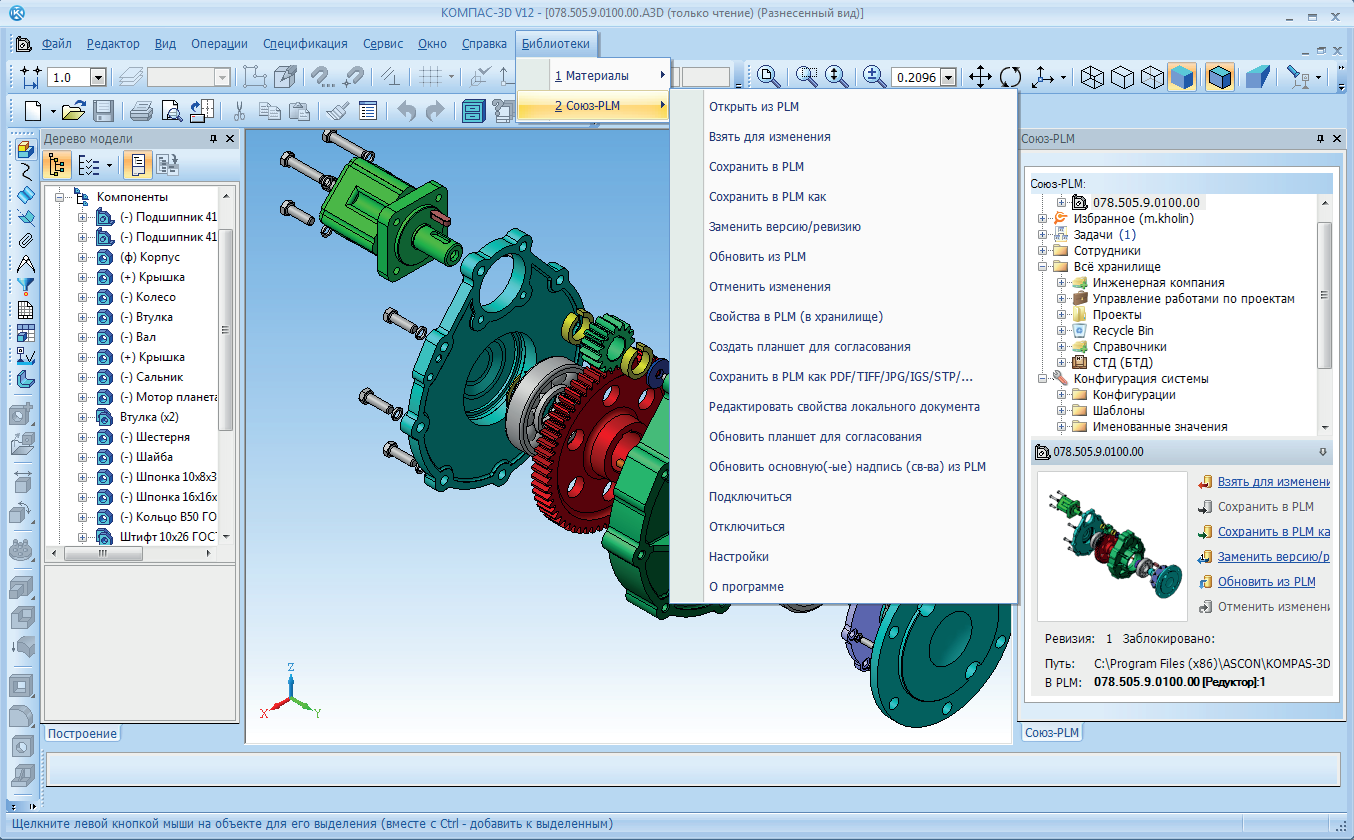This screenshot has height=840, width=1354.
Task: Select (-) Шестерня component row
Action: click(x=154, y=437)
